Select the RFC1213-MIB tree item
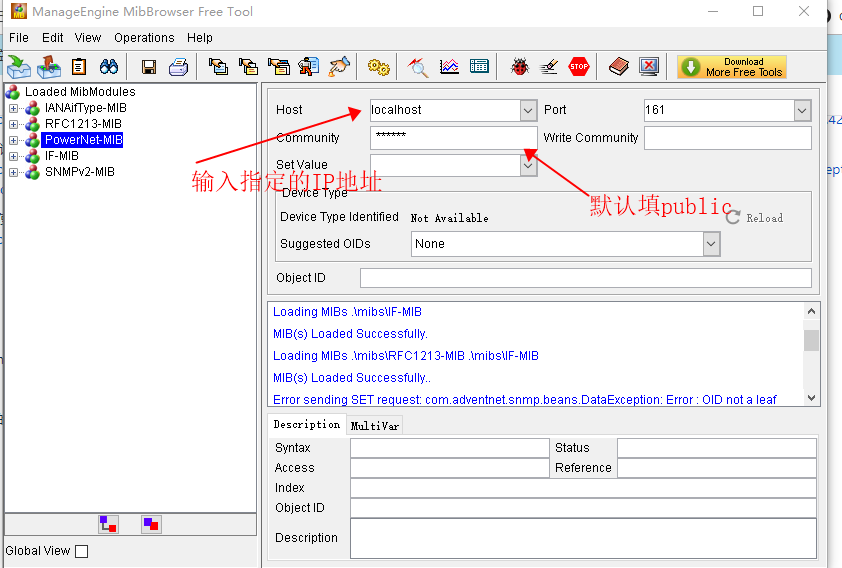The image size is (842, 568). point(83,124)
